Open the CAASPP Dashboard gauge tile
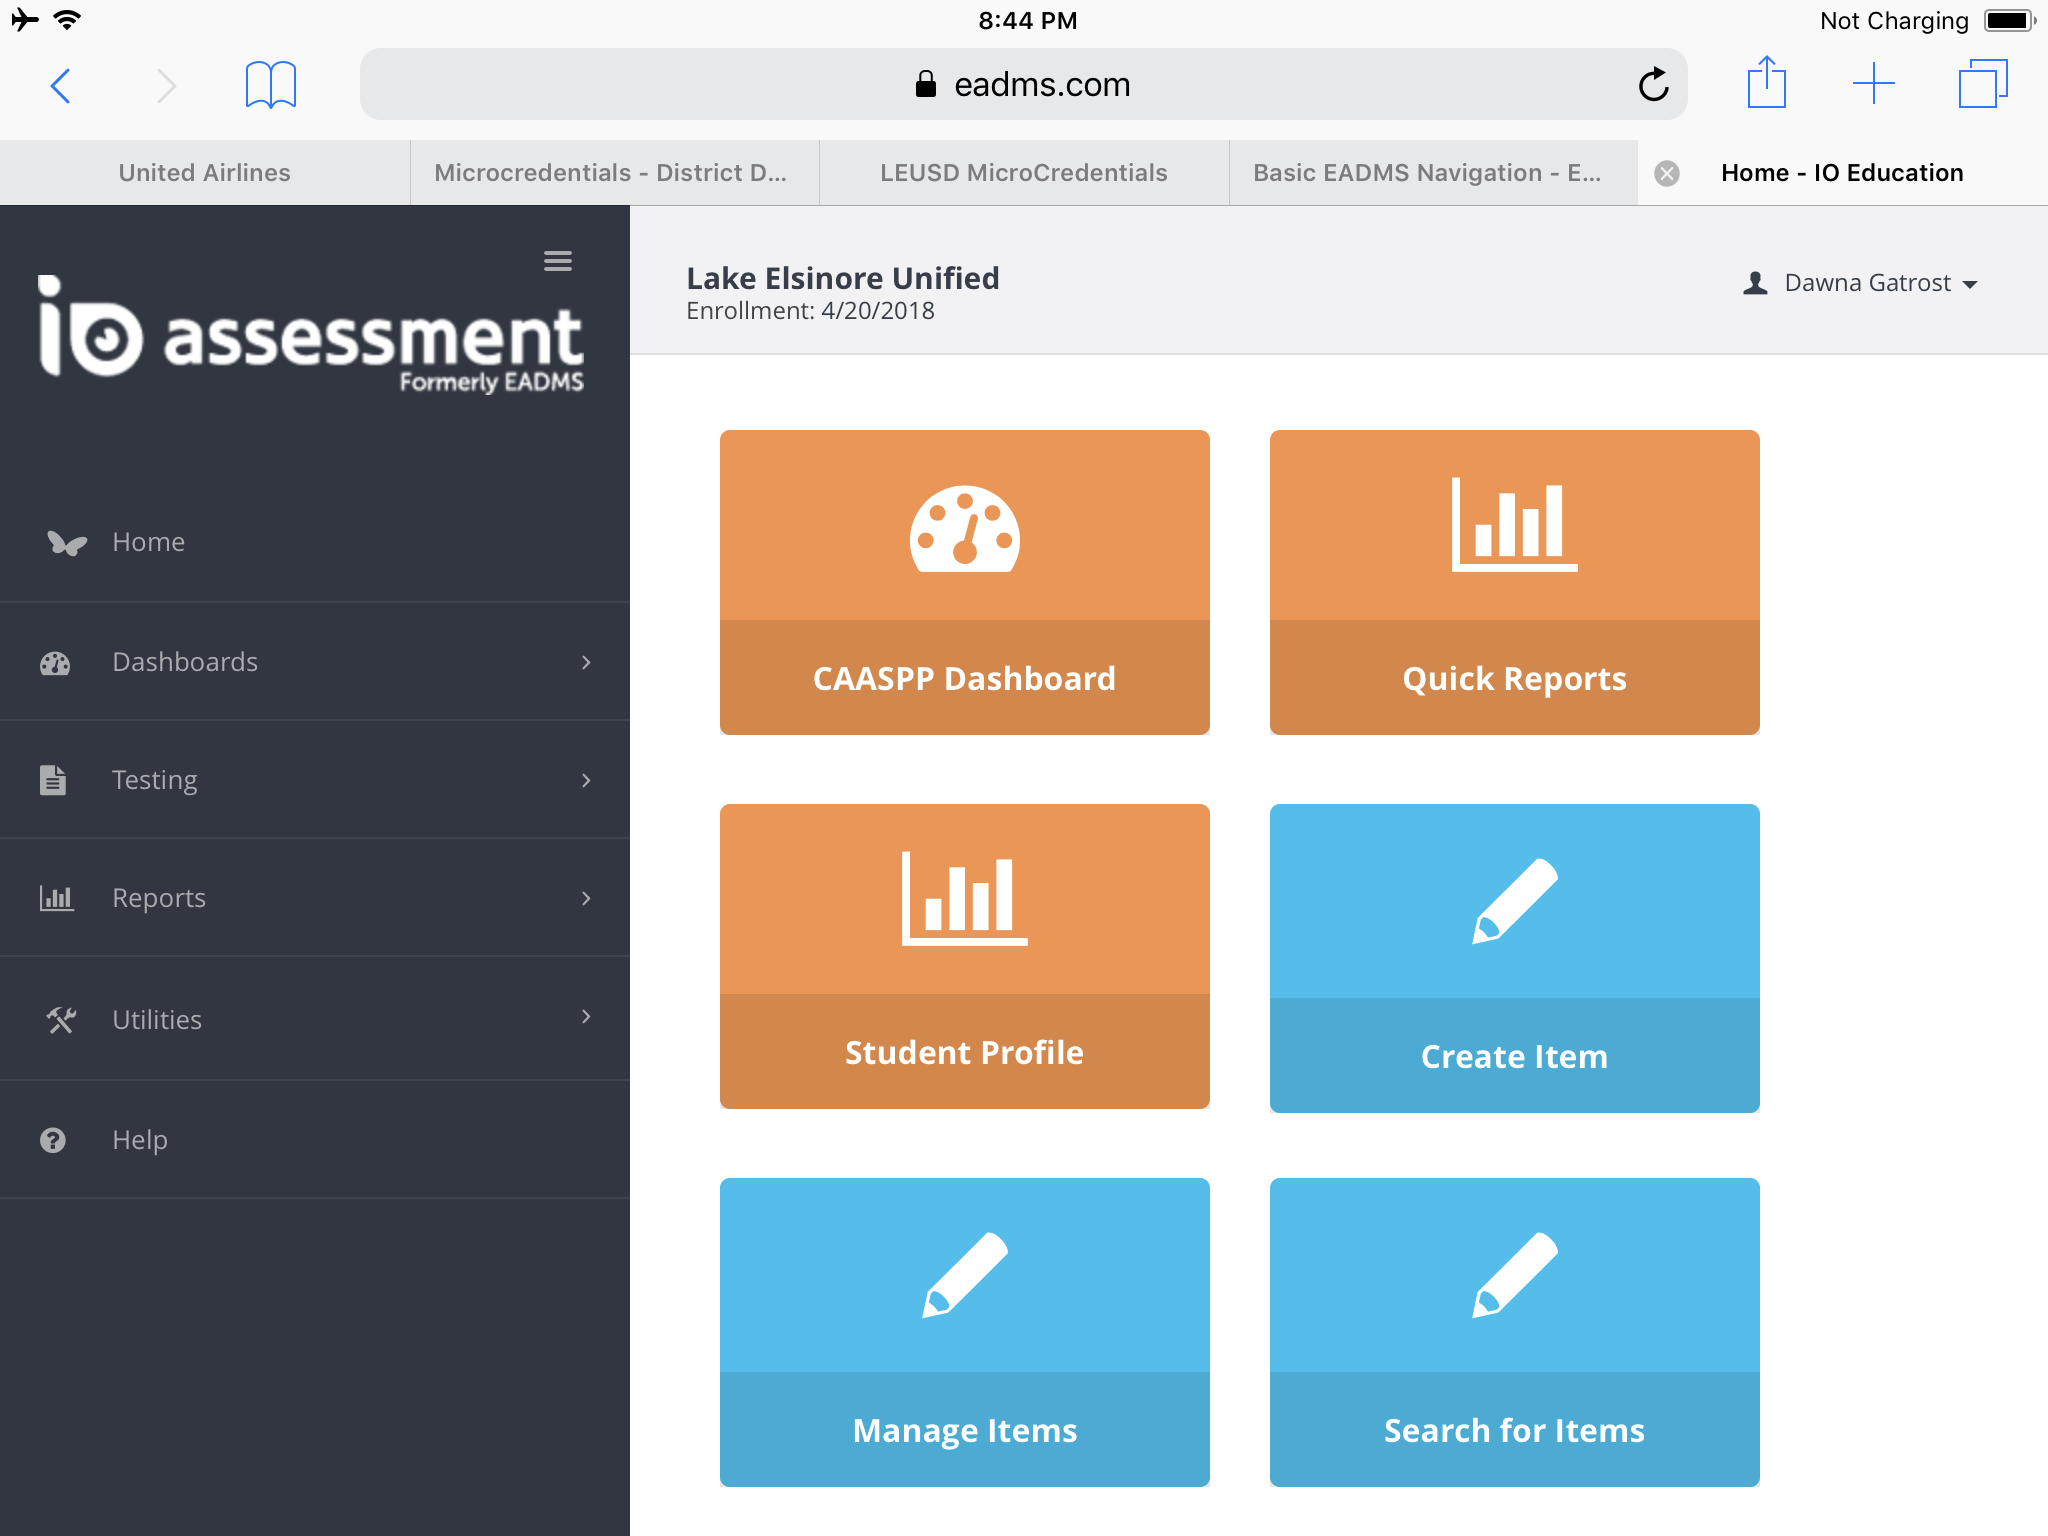The image size is (2048, 1536). click(x=964, y=582)
